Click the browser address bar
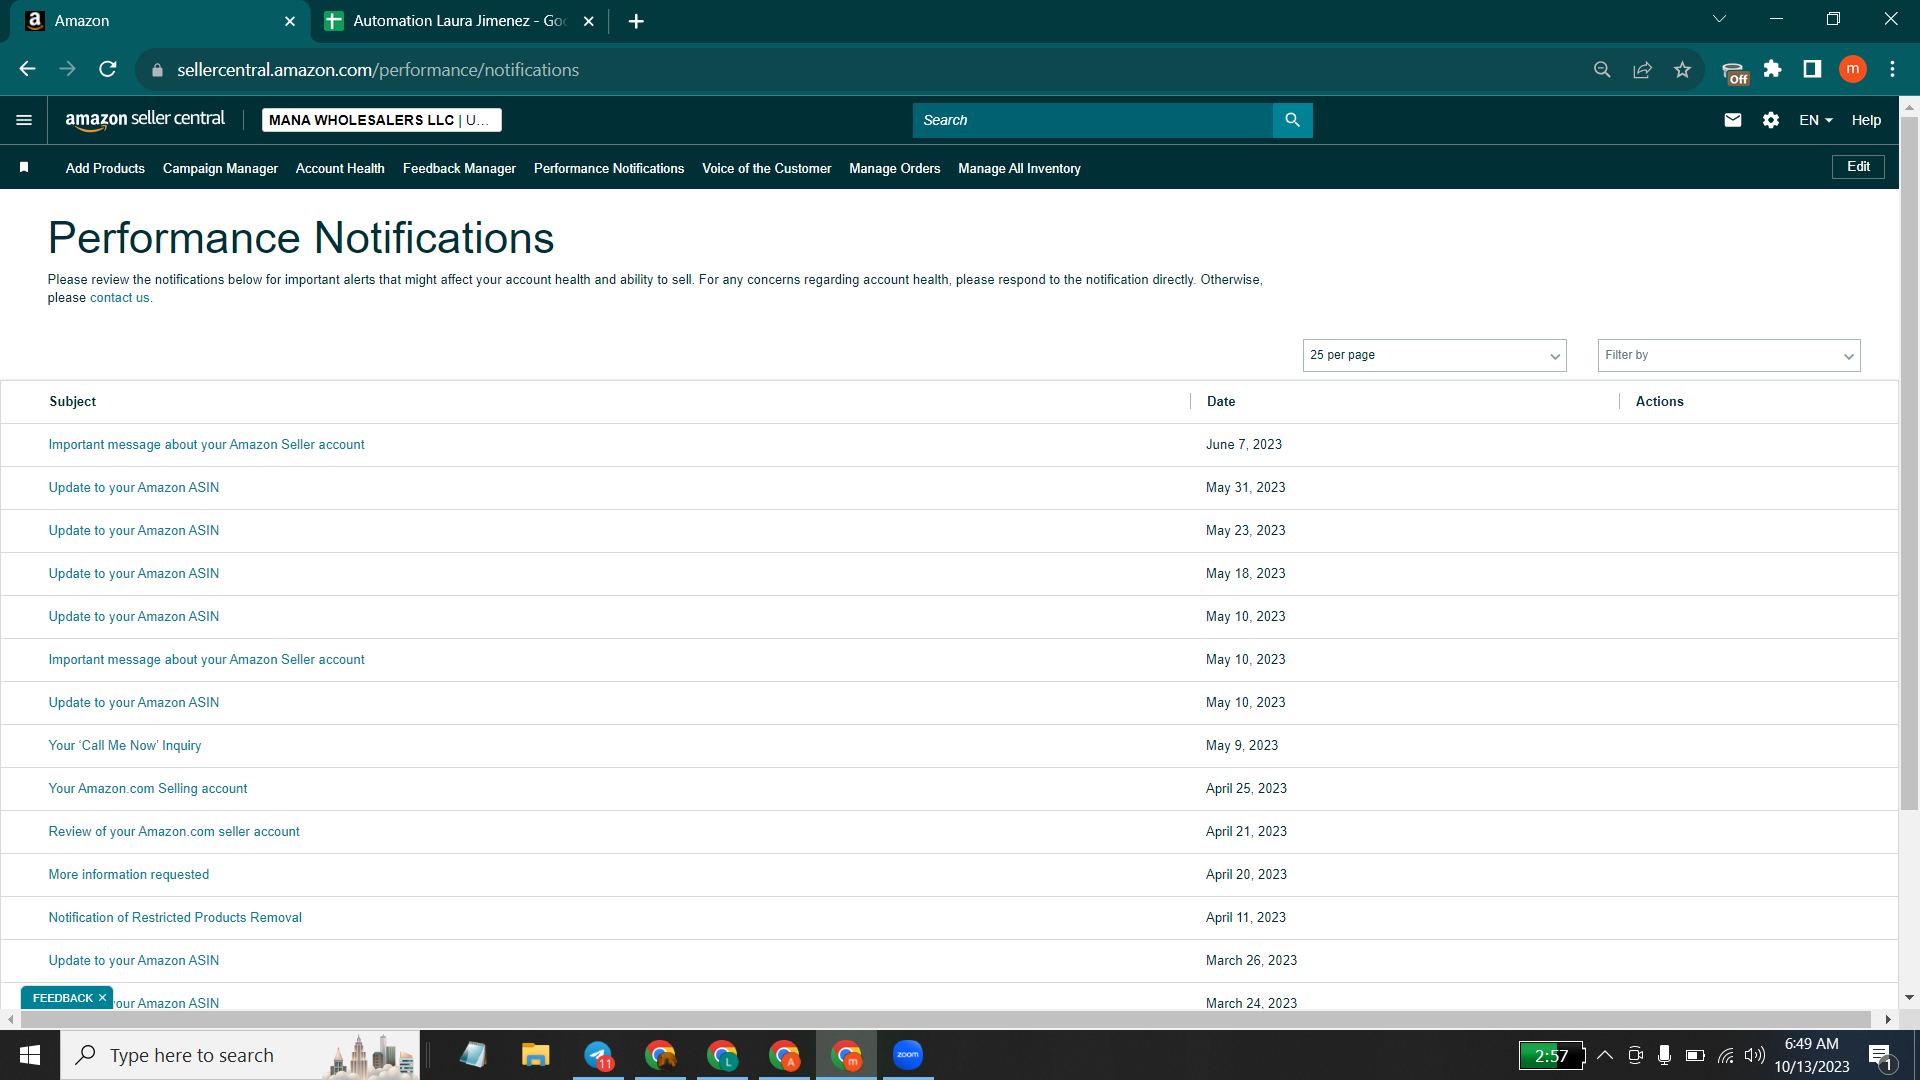Image resolution: width=1920 pixels, height=1080 pixels. point(870,69)
